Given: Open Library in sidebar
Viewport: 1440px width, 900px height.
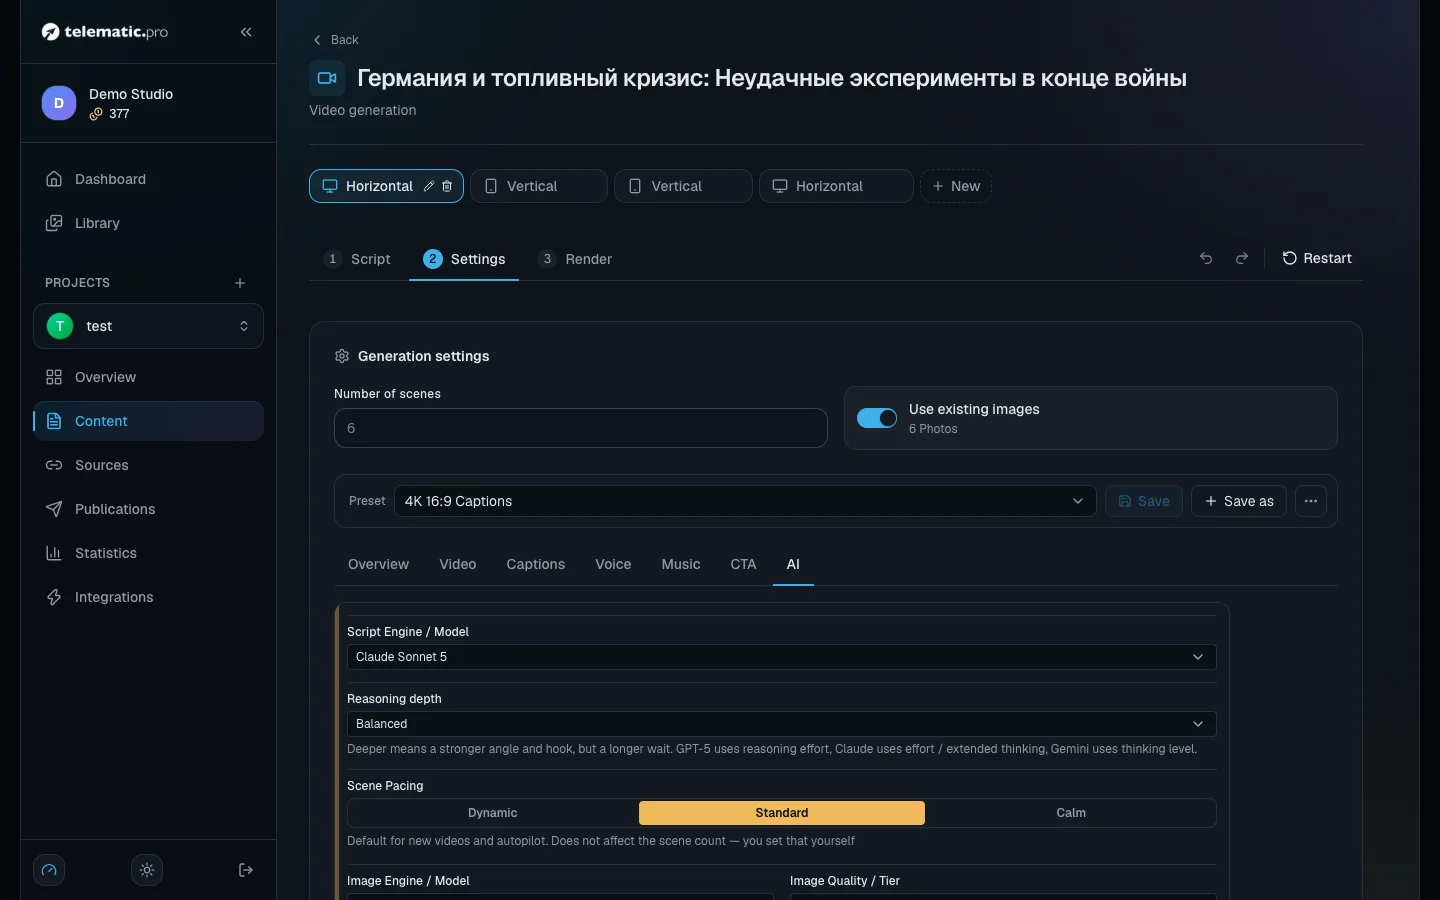Looking at the screenshot, I should point(148,223).
